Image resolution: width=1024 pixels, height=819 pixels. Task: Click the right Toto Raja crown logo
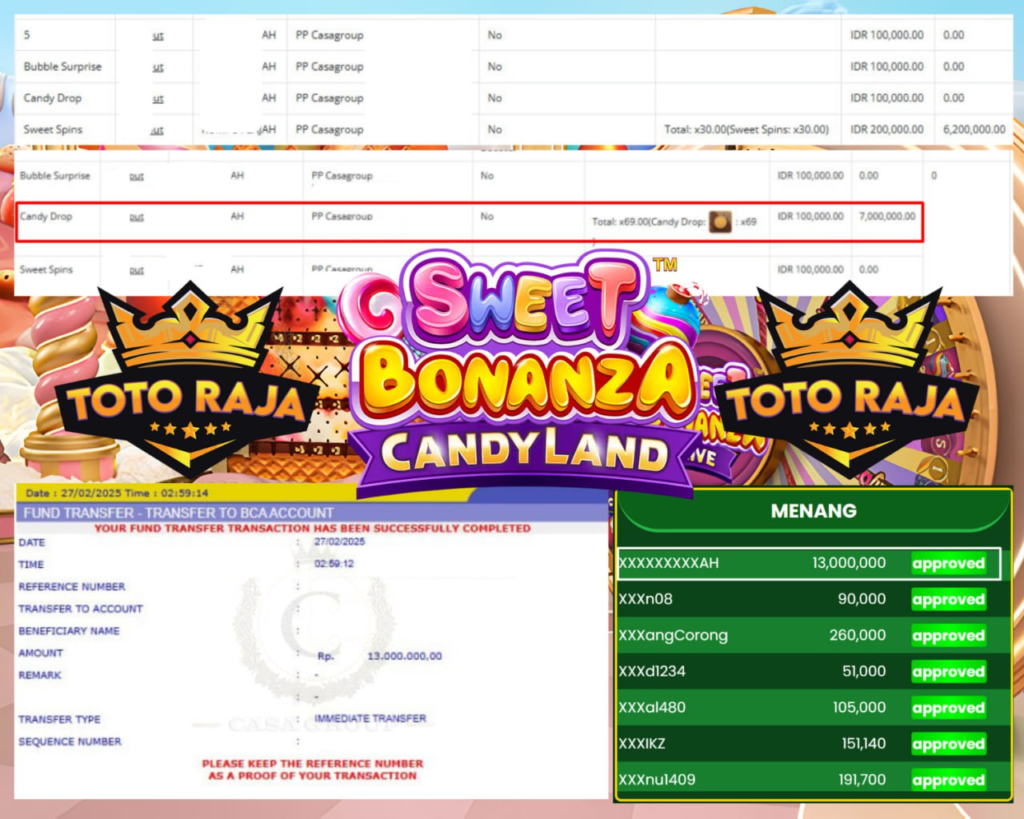click(x=846, y=380)
